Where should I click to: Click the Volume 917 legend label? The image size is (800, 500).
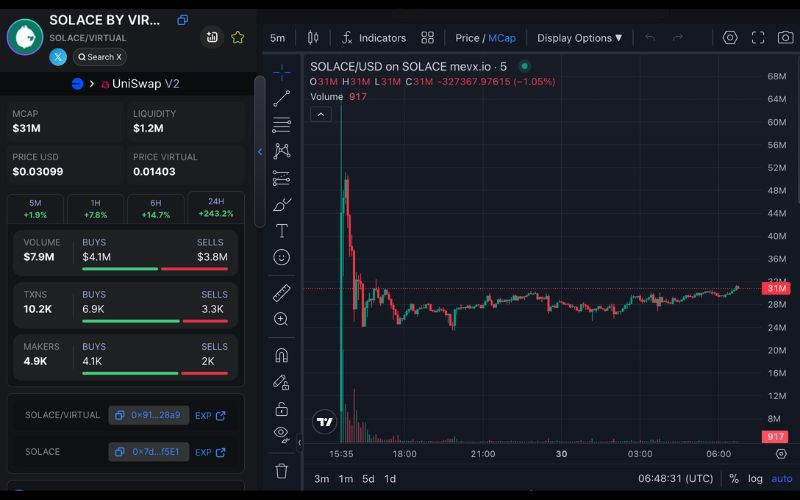click(x=338, y=96)
